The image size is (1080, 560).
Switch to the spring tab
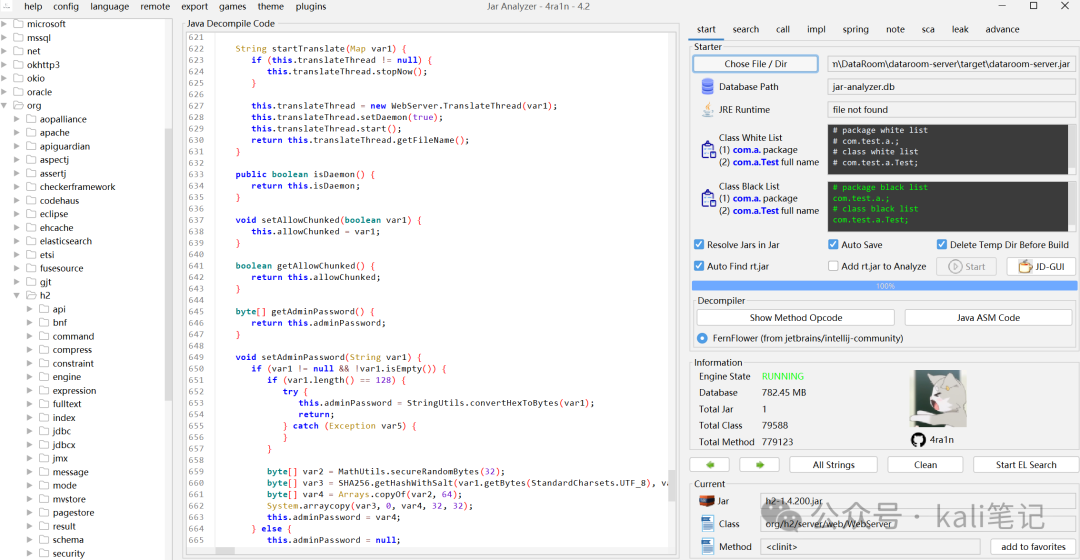point(855,29)
